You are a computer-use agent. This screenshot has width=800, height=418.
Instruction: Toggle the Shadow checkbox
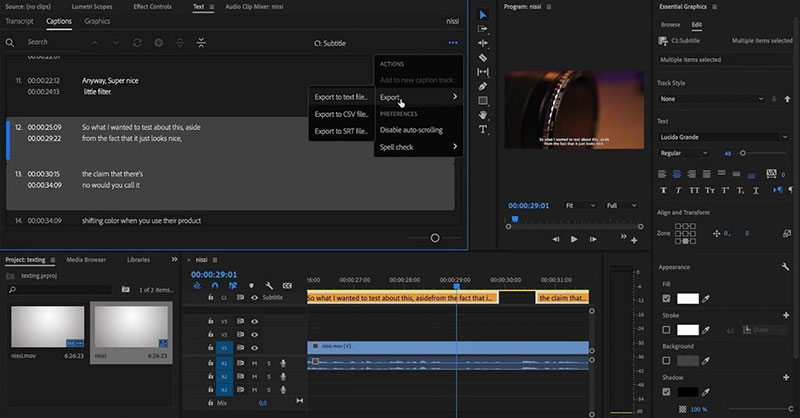[x=666, y=392]
